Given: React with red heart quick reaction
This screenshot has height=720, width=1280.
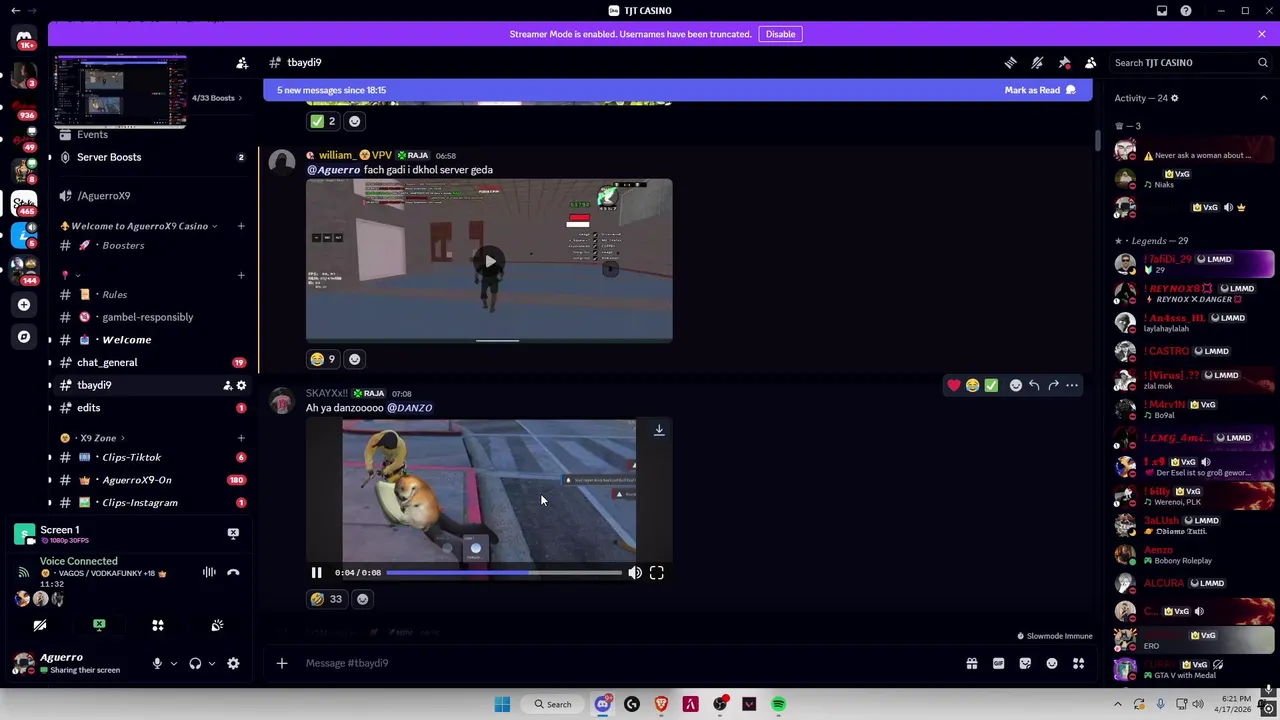Looking at the screenshot, I should pyautogui.click(x=954, y=385).
